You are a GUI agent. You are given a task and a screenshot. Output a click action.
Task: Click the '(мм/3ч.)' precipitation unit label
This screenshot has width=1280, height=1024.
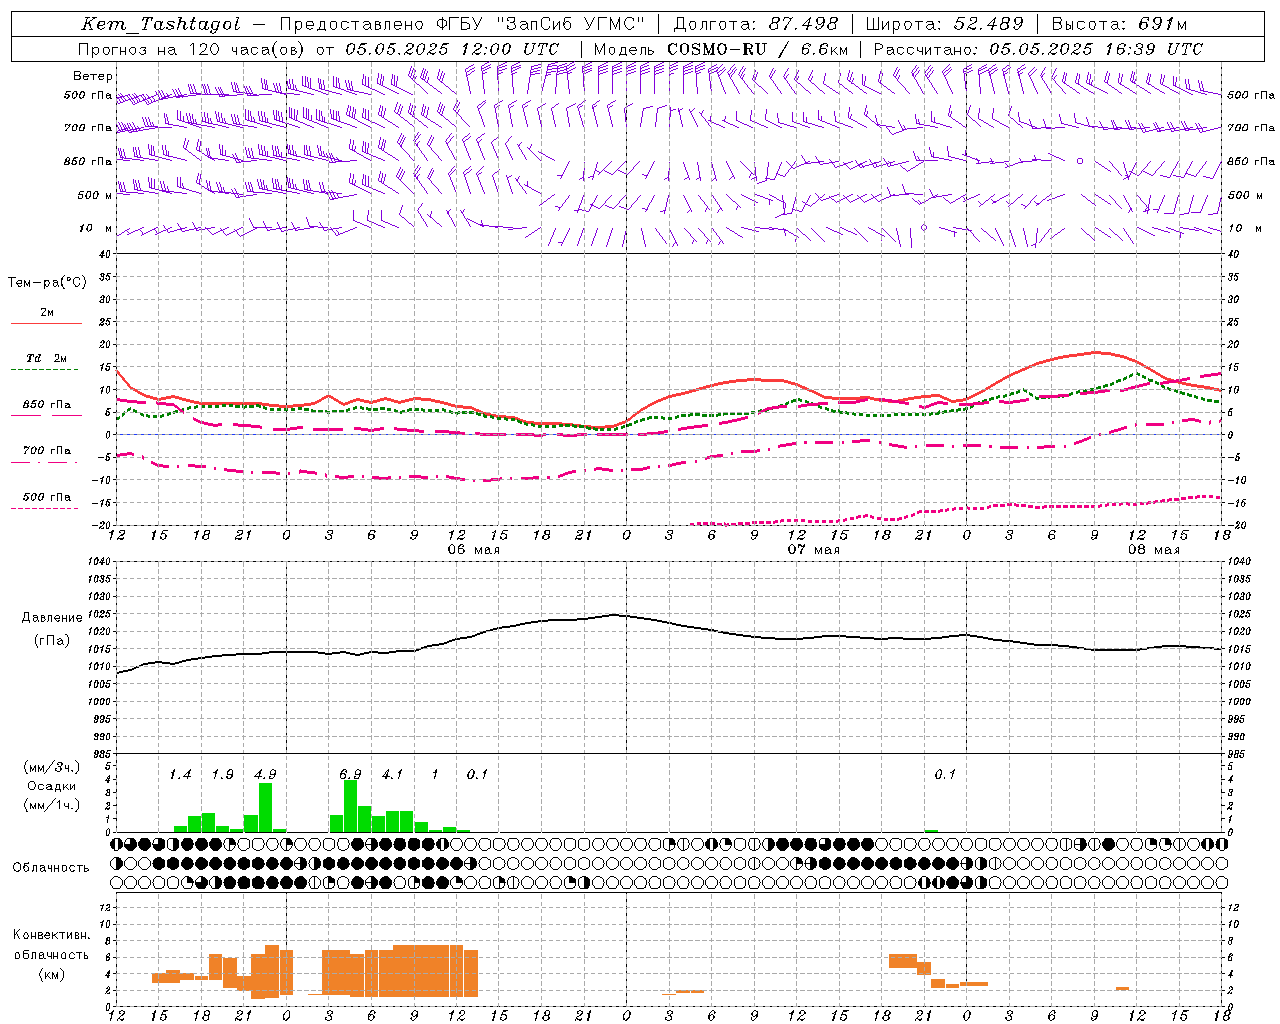(51, 768)
